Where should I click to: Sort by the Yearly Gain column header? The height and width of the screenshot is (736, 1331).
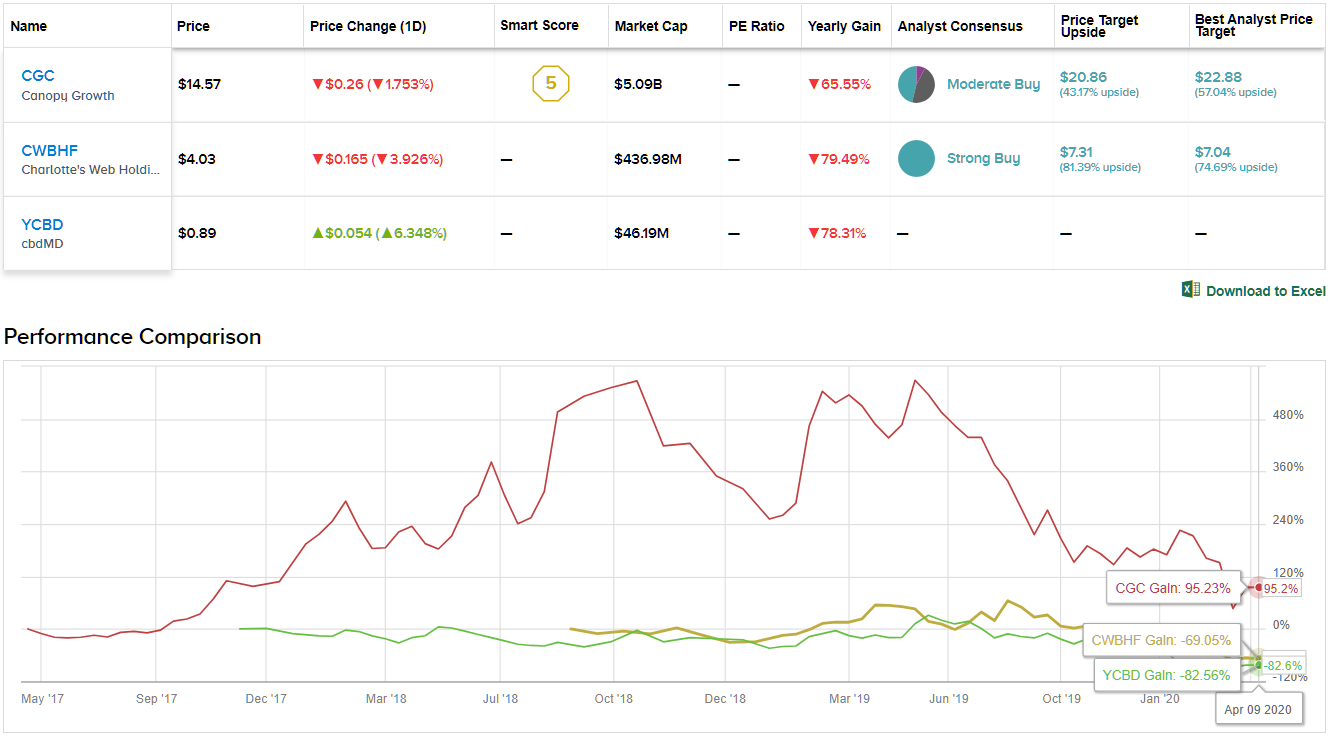point(844,26)
